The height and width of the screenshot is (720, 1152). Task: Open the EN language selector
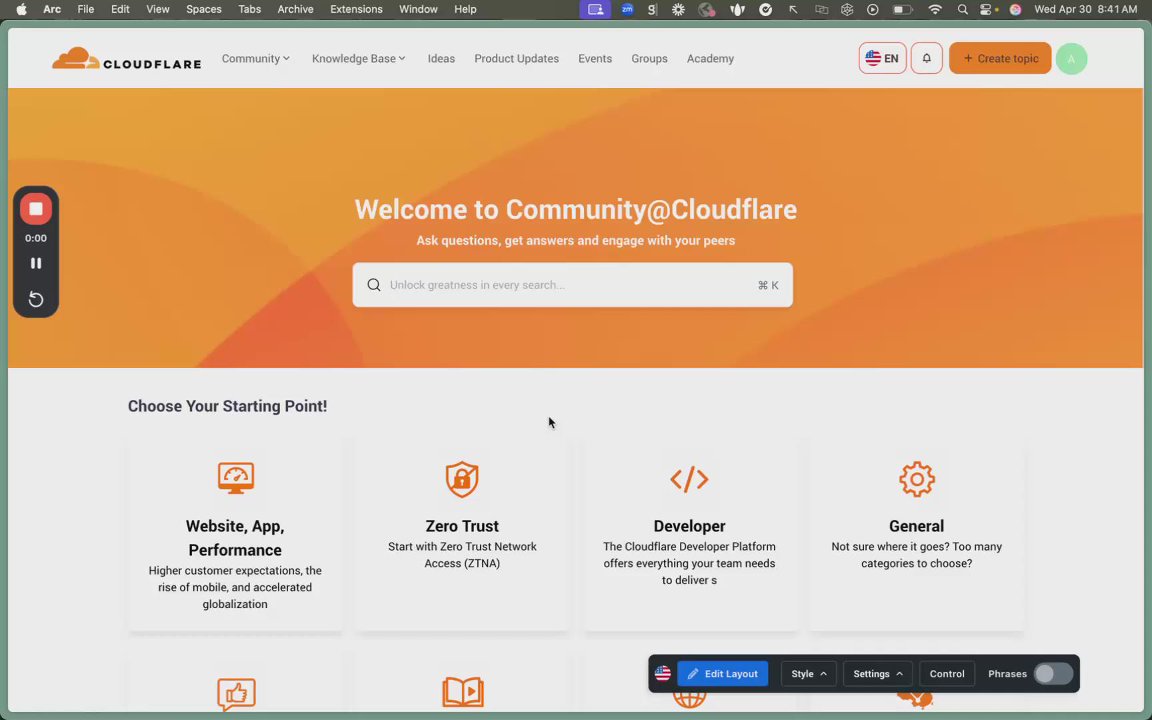coord(882,59)
